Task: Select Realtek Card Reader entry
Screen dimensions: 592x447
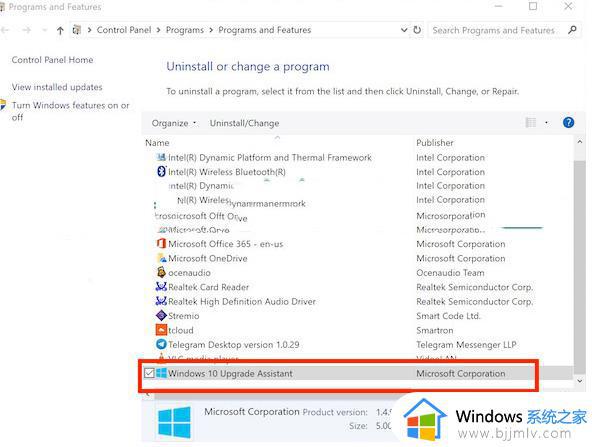Action: tap(208, 287)
